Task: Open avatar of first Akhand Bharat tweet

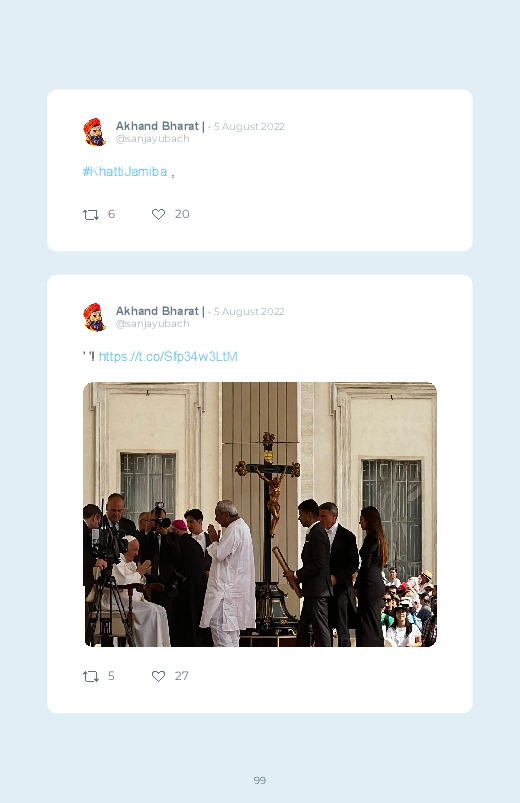Action: pyautogui.click(x=95, y=132)
